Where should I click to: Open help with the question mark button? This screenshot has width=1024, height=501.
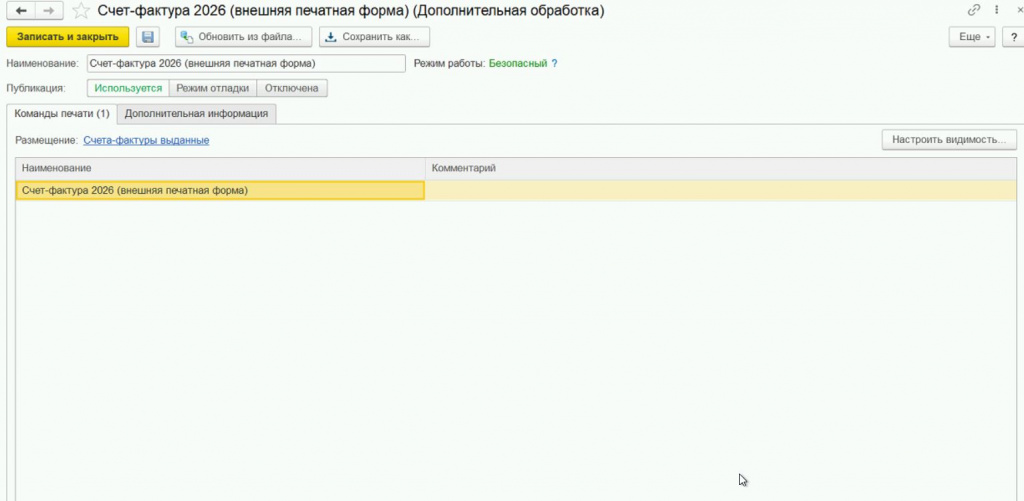[1014, 37]
